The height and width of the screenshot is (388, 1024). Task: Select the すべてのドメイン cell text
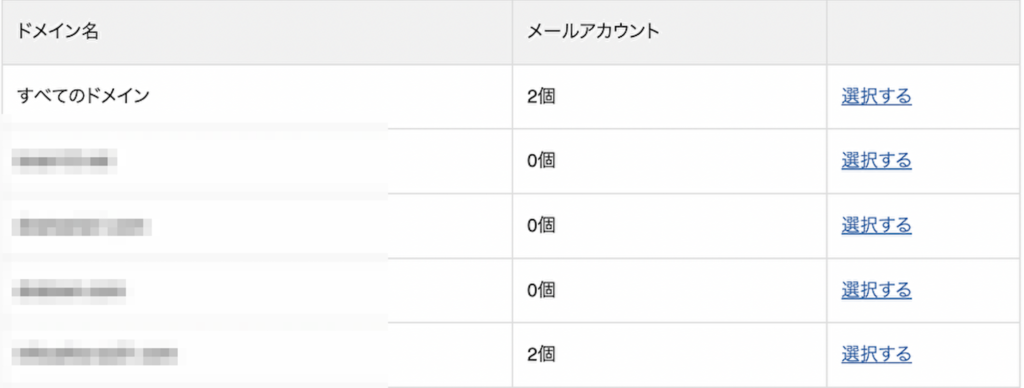(x=84, y=96)
